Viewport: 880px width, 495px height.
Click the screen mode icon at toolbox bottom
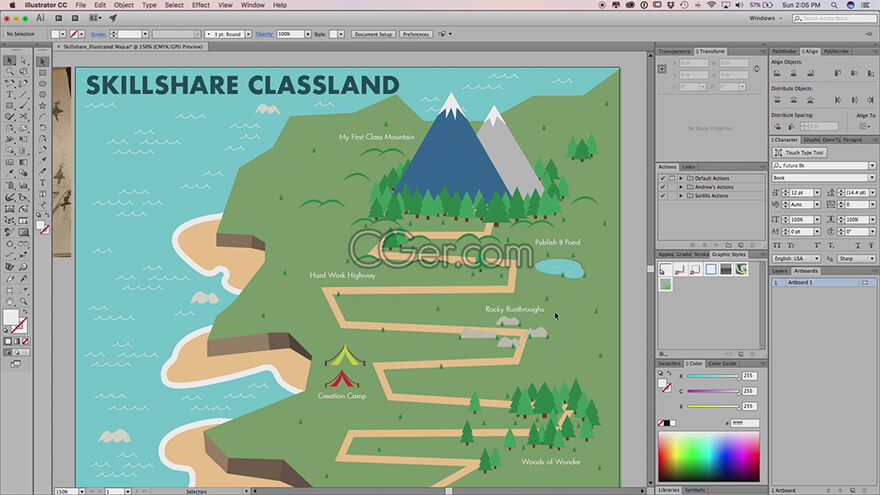click(16, 364)
